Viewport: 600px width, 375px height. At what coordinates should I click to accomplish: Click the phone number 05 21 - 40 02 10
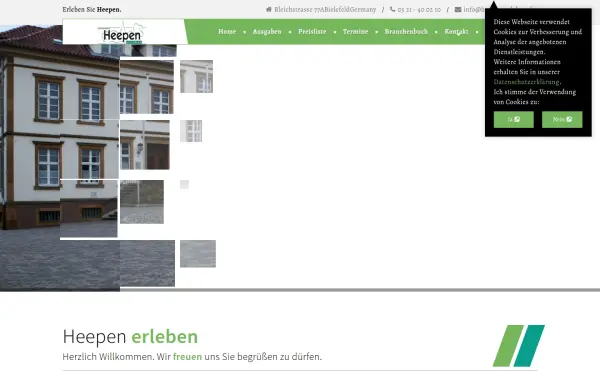click(419, 10)
